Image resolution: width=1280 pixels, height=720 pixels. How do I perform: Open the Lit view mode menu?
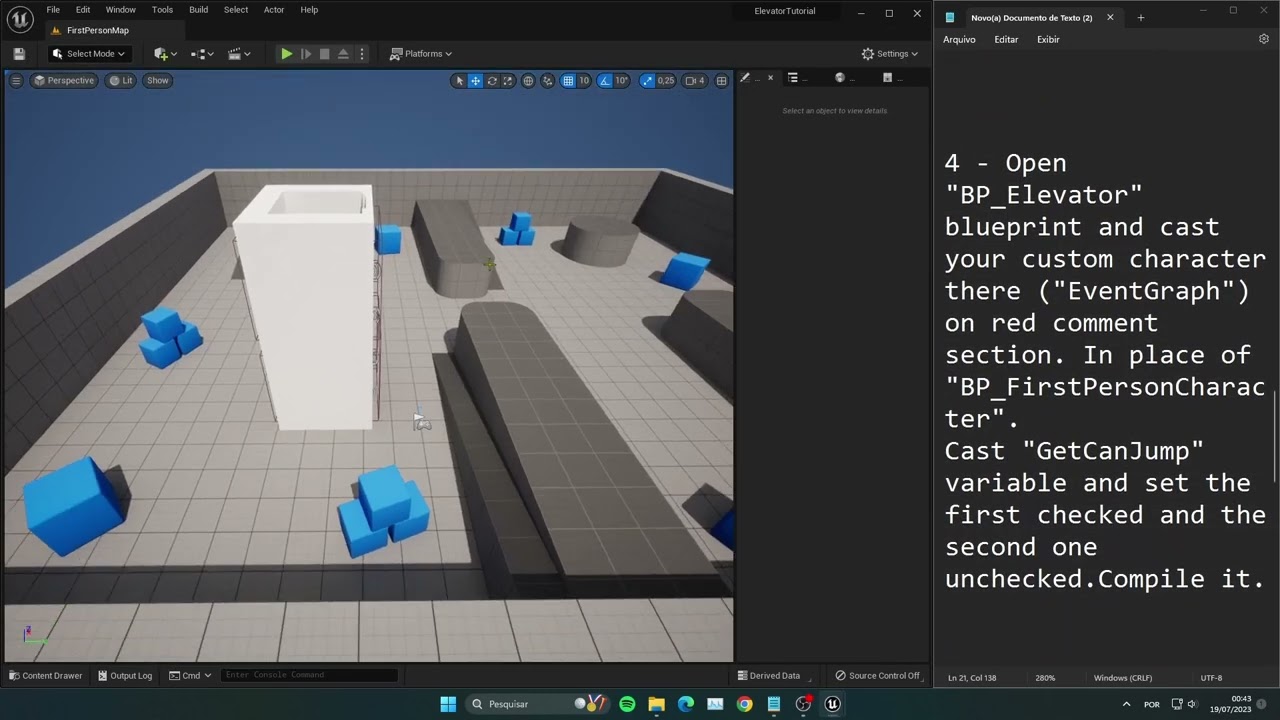pos(121,80)
